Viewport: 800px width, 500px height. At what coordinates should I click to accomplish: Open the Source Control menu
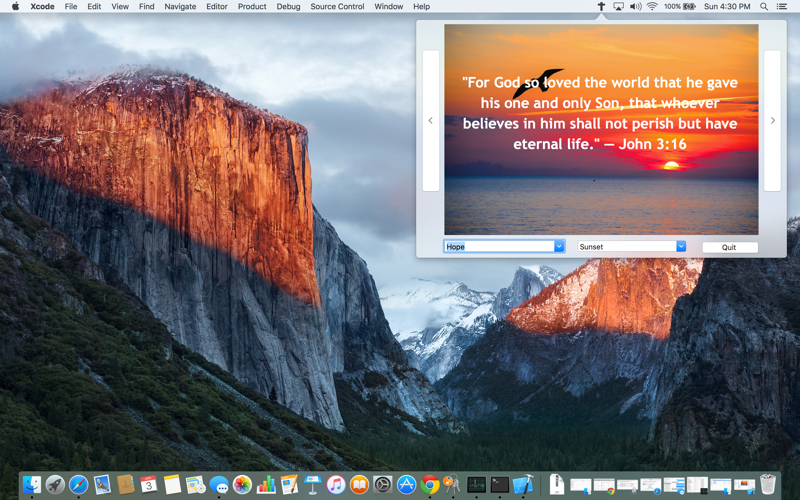(337, 7)
